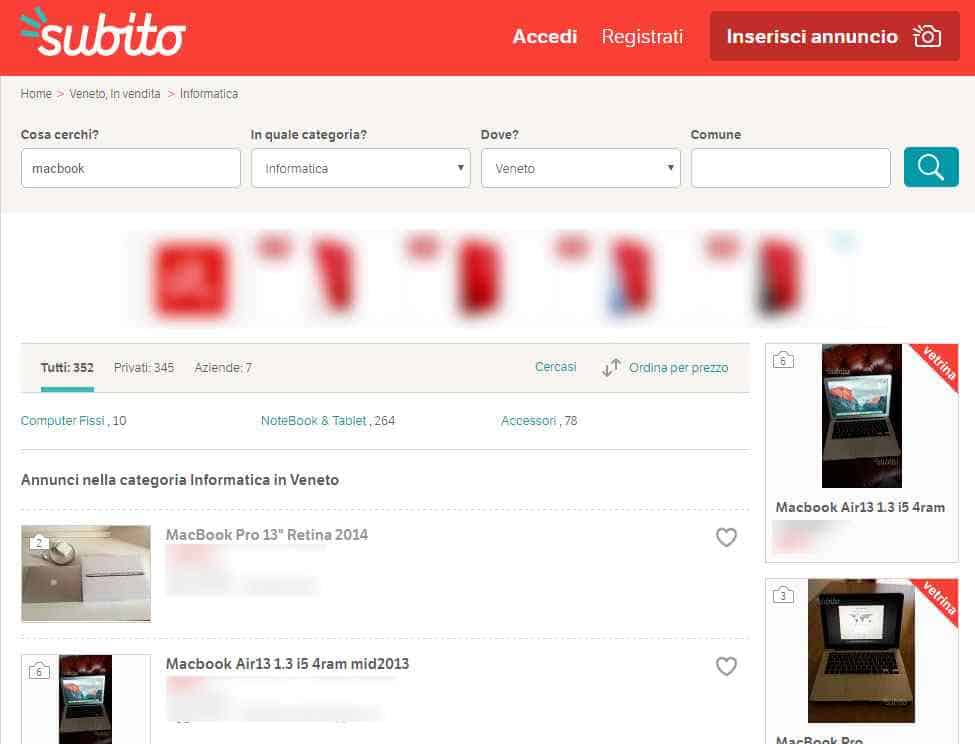The image size is (975, 744).
Task: Click the Inserisci annuncio button
Action: point(834,36)
